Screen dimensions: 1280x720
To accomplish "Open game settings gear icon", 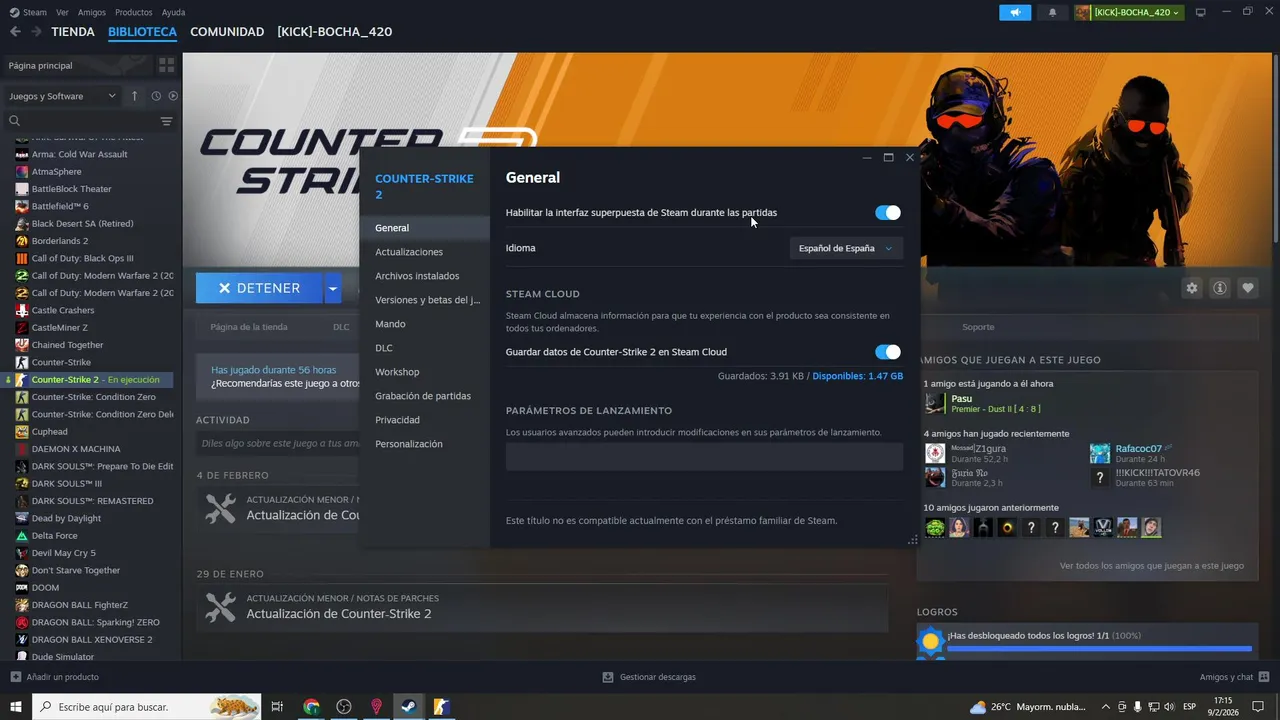I will [1192, 288].
